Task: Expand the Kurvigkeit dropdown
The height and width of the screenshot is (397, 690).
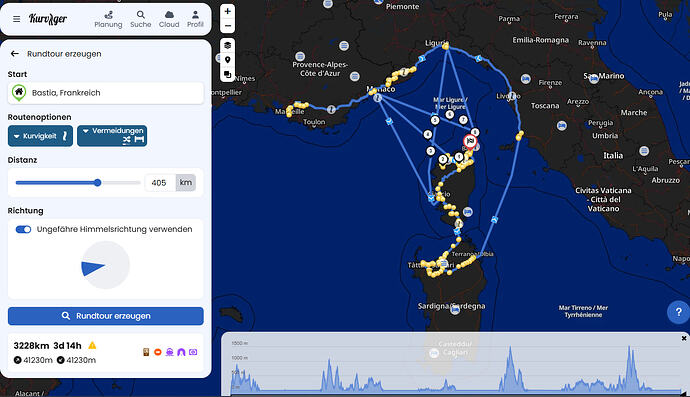Action: point(40,136)
